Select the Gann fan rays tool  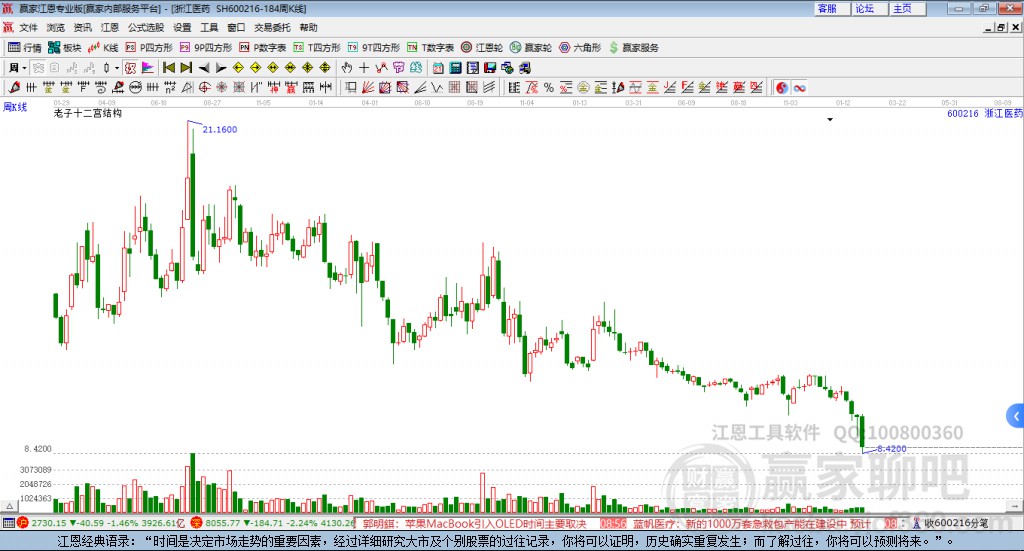coord(368,87)
